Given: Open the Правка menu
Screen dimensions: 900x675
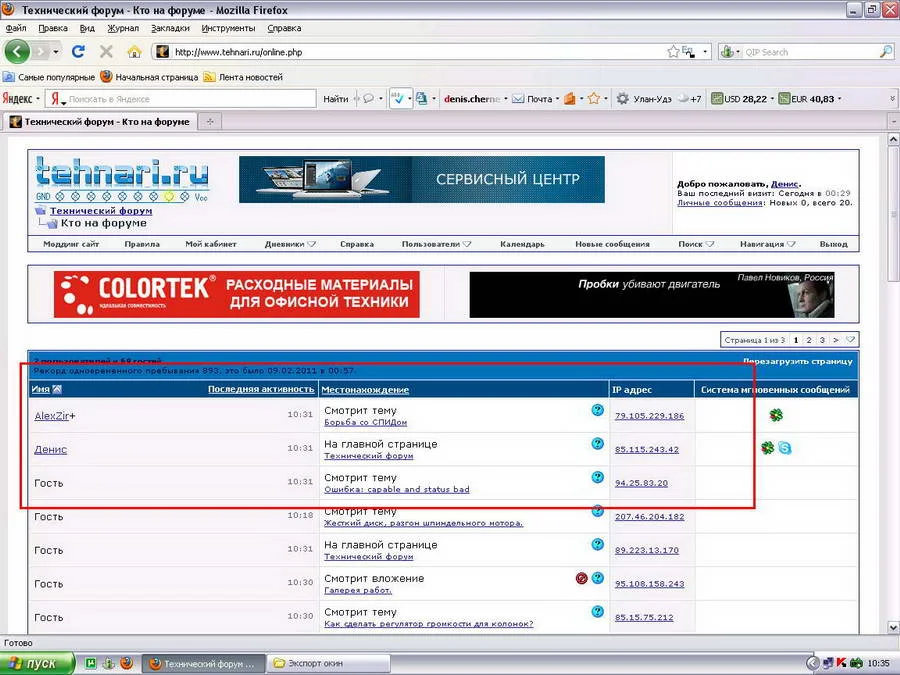Looking at the screenshot, I should [x=53, y=28].
